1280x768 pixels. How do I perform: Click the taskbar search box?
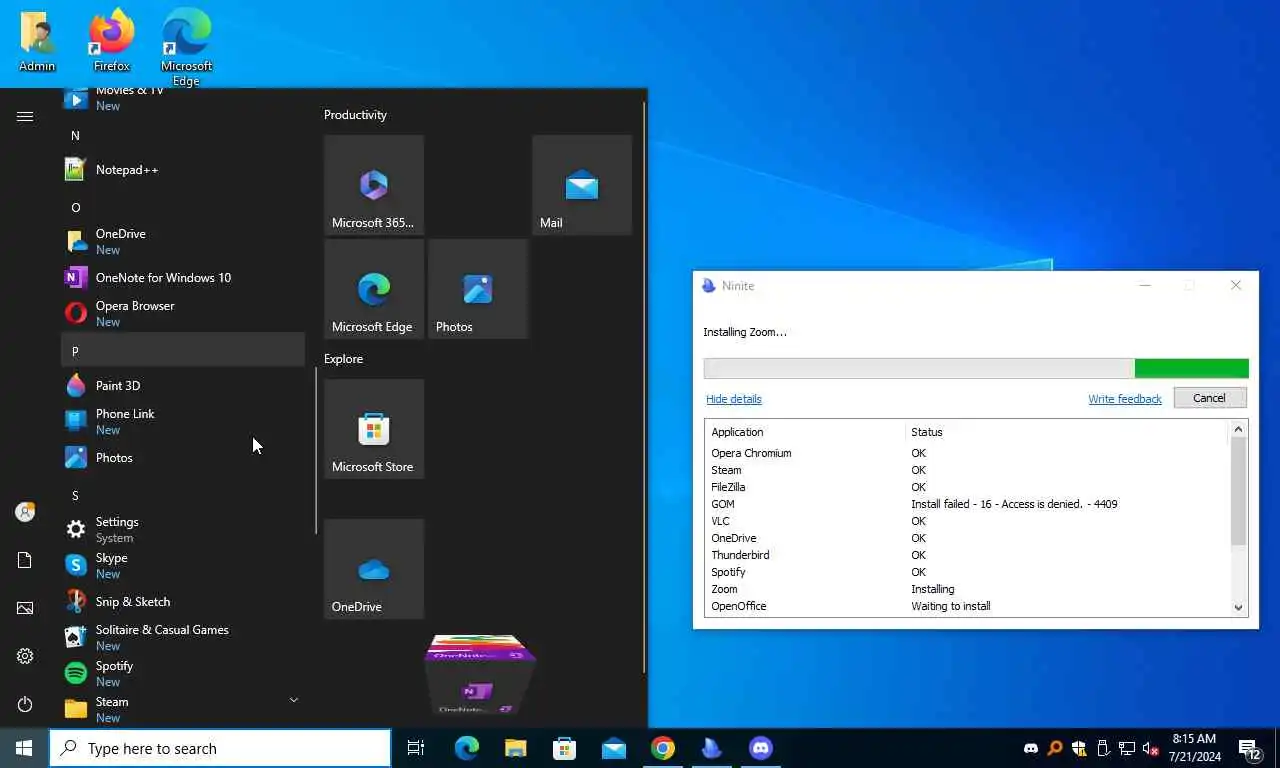point(220,748)
